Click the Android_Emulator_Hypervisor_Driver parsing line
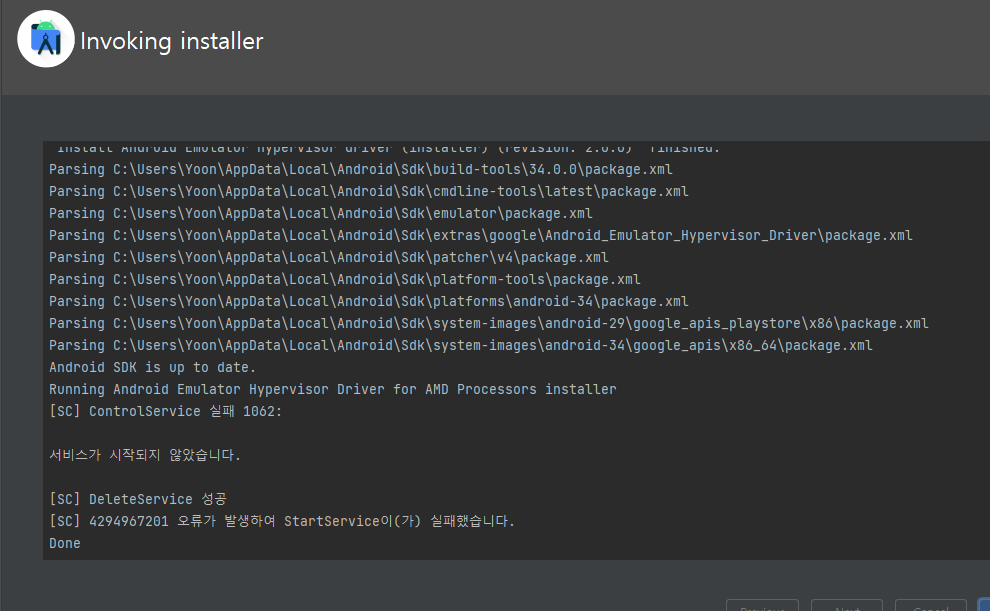This screenshot has width=990, height=611. point(480,235)
